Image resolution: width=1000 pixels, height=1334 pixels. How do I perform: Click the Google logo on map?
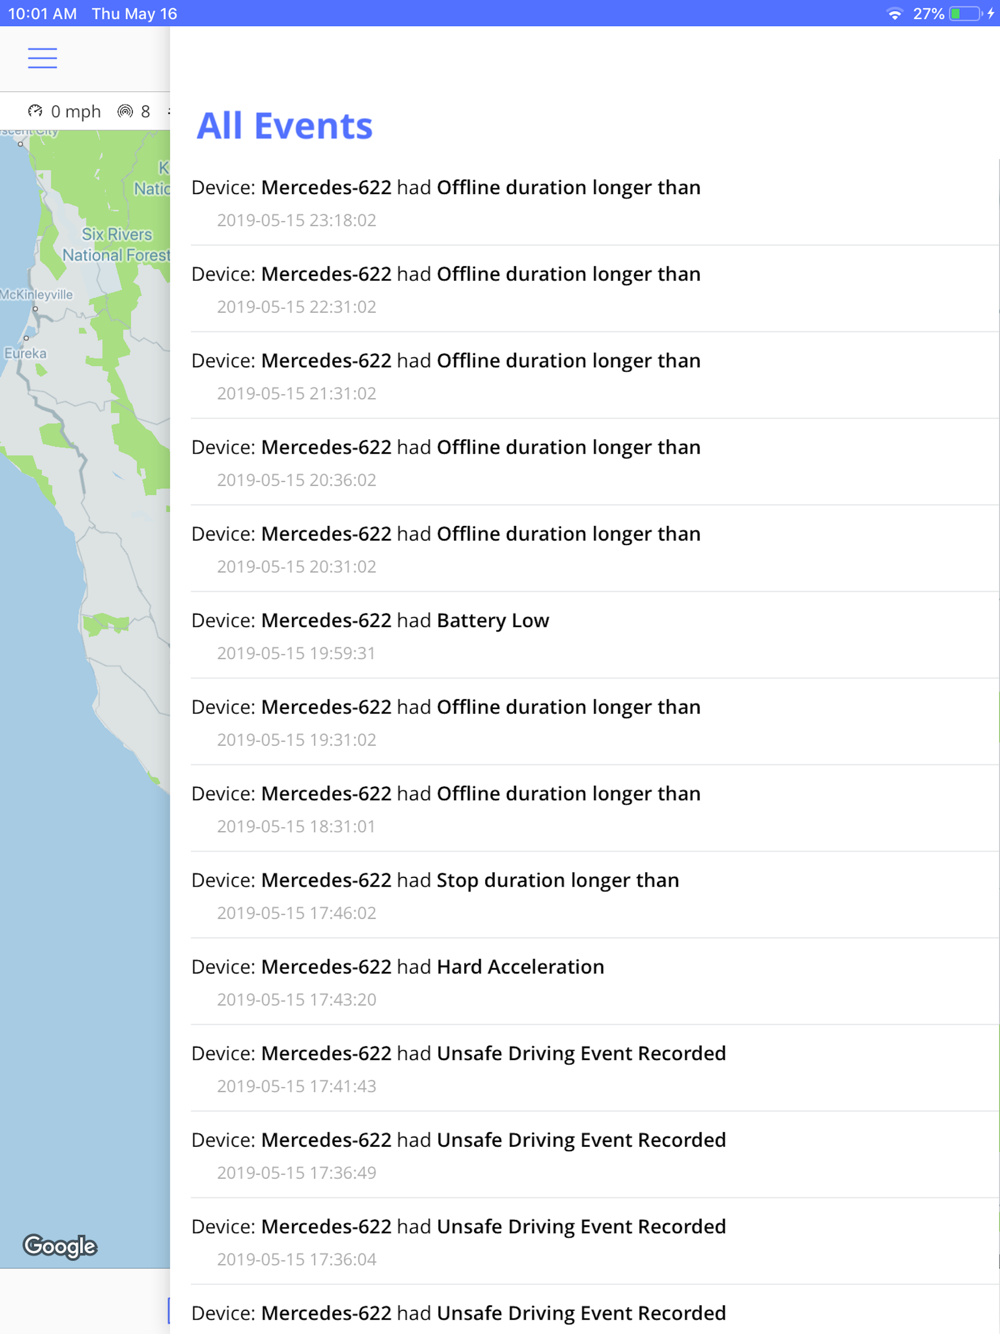pyautogui.click(x=60, y=1246)
